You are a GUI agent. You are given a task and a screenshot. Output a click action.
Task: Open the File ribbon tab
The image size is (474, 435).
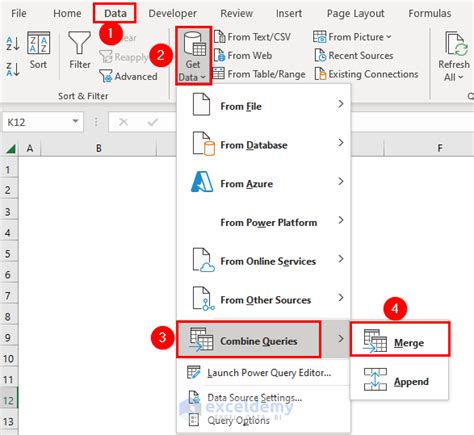tap(18, 13)
